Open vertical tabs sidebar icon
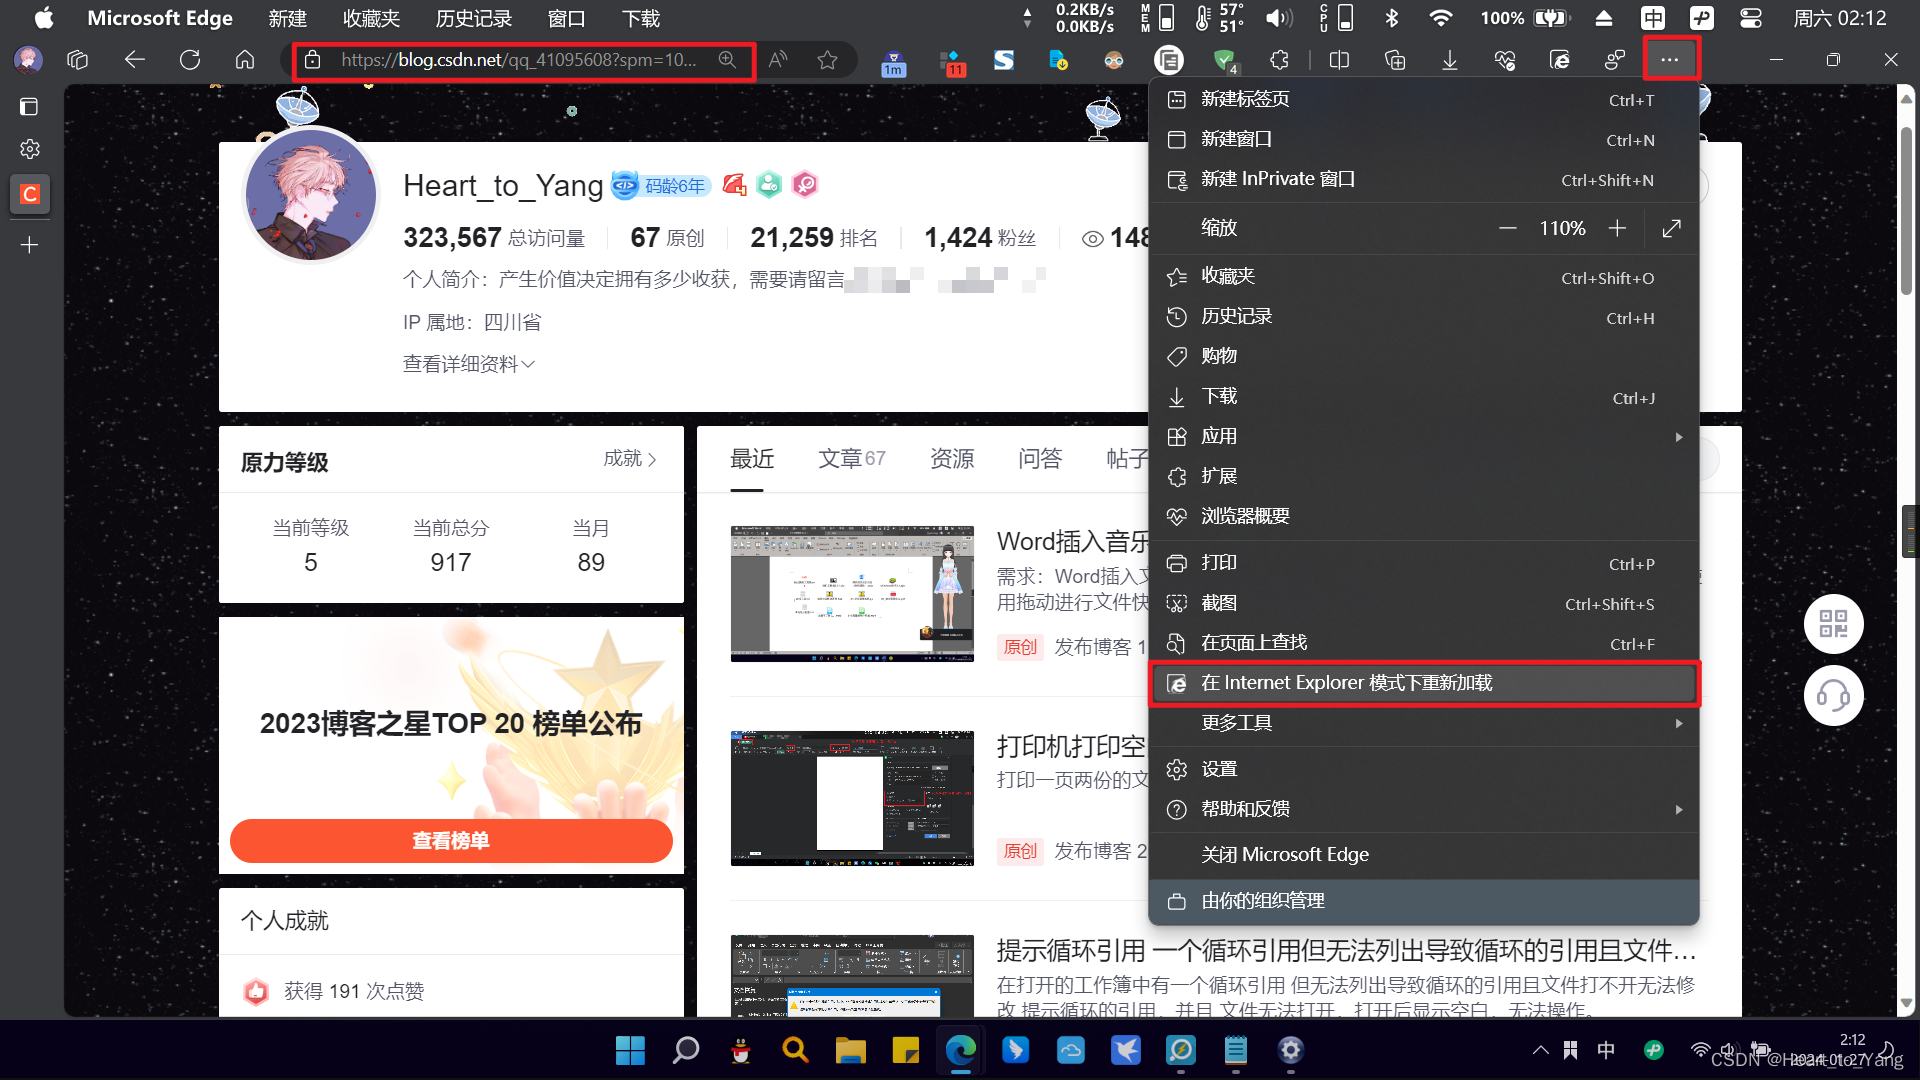 [30, 106]
